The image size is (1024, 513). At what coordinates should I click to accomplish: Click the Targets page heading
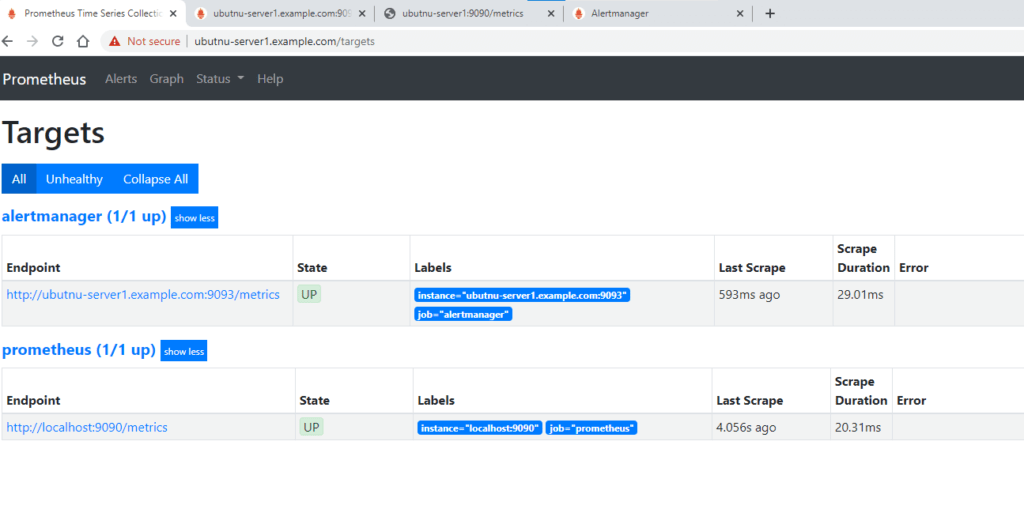(x=54, y=132)
